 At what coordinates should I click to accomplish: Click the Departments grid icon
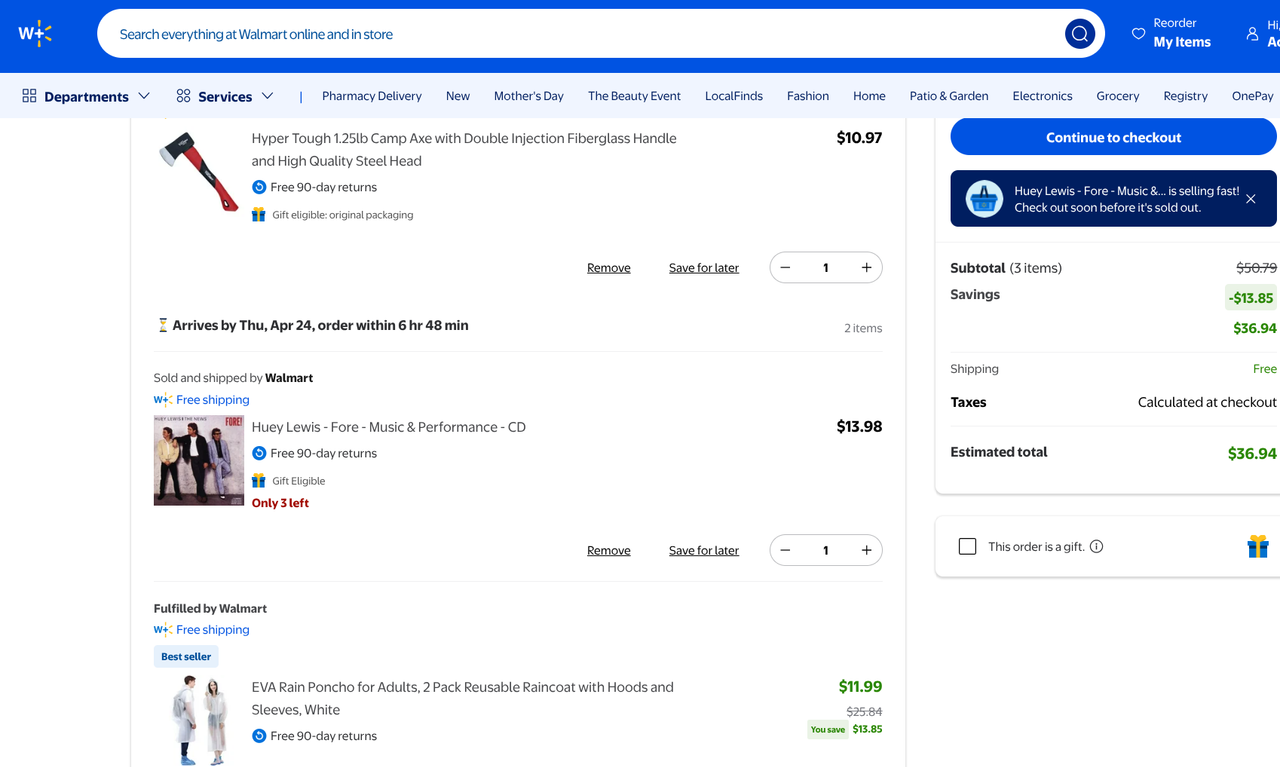coord(29,96)
